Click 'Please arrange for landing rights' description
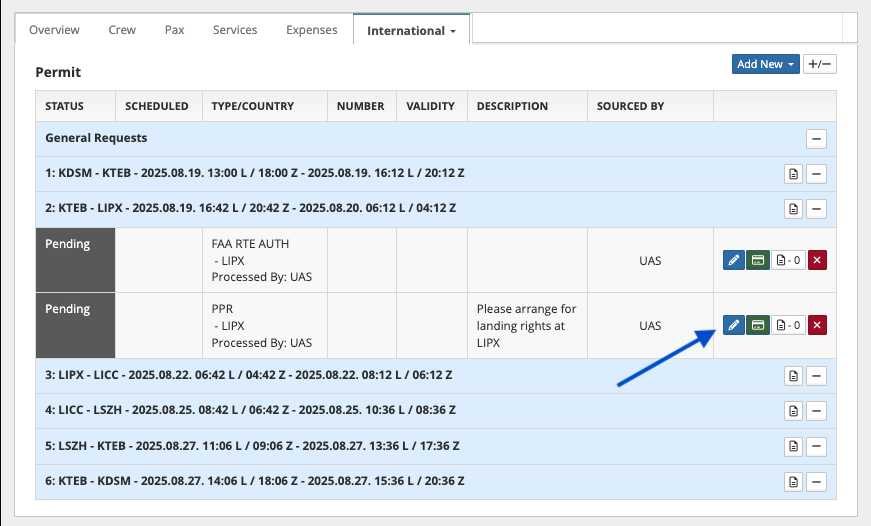 (527, 325)
